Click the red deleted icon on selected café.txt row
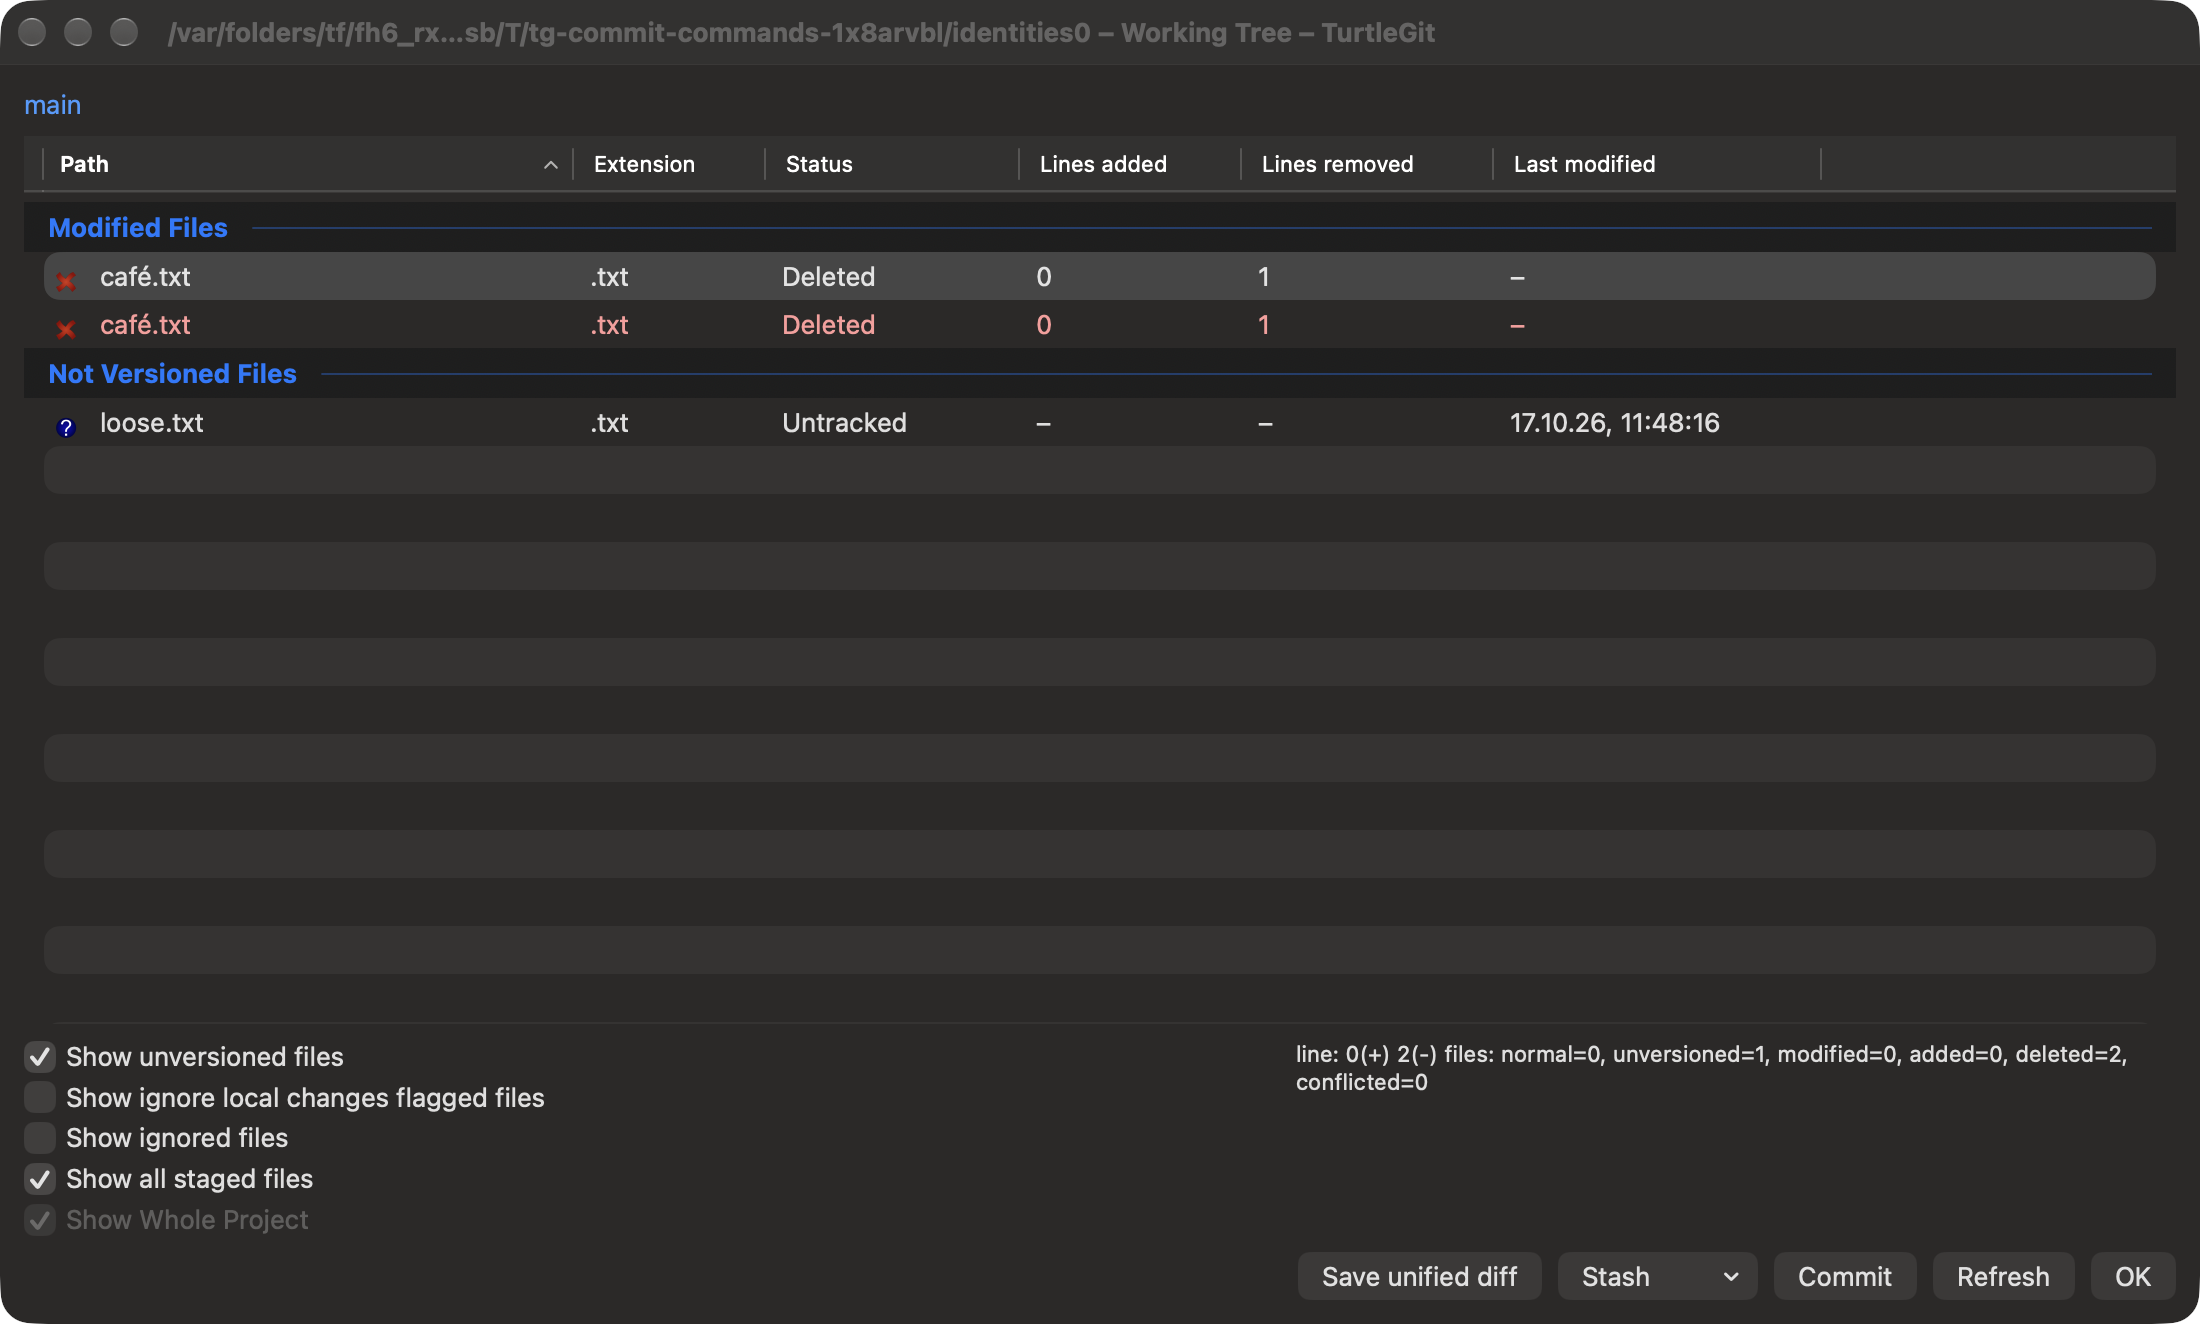Screen dimensions: 2200x1324 66,280
